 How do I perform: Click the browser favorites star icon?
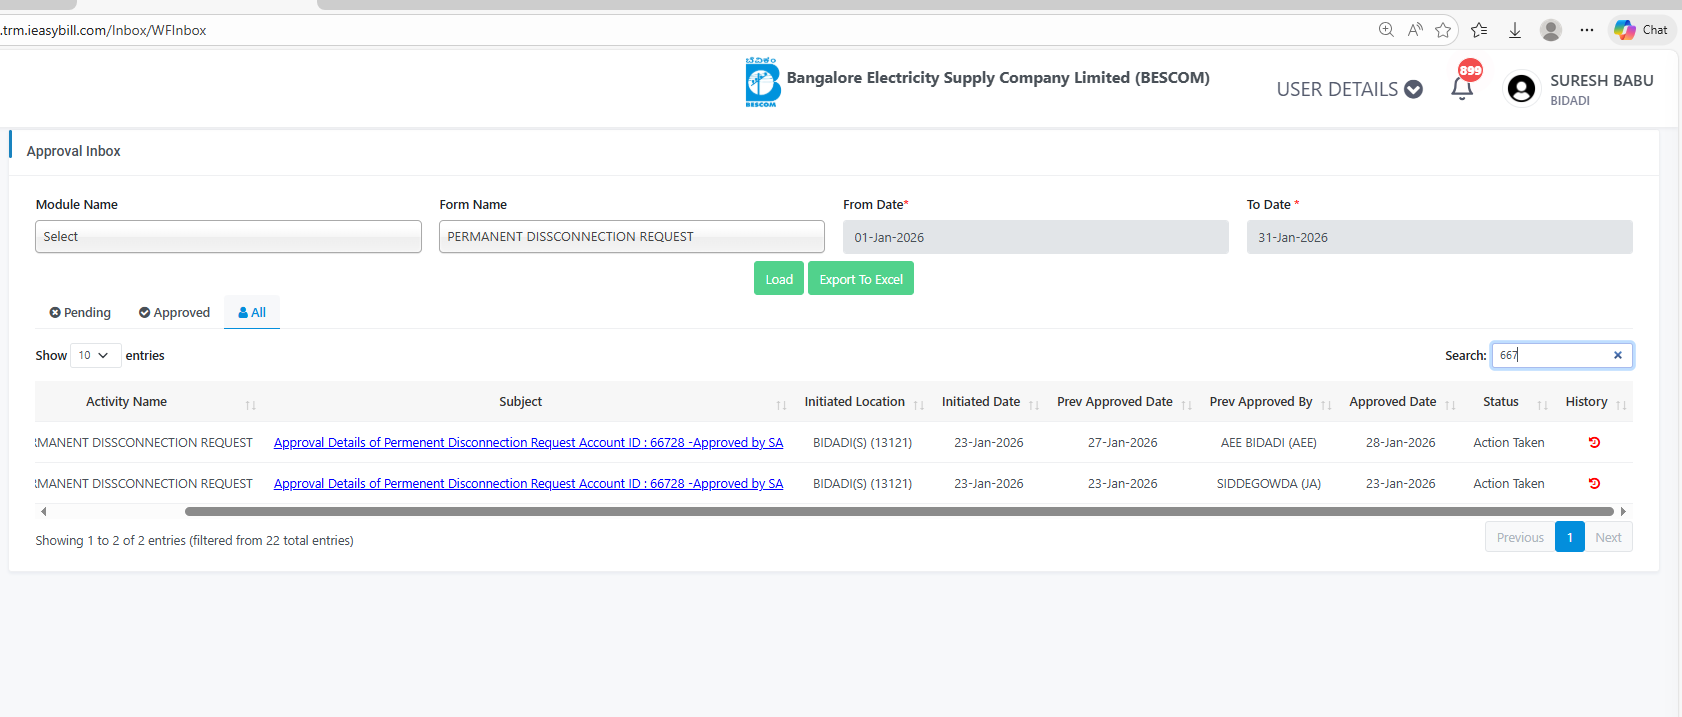point(1443,30)
